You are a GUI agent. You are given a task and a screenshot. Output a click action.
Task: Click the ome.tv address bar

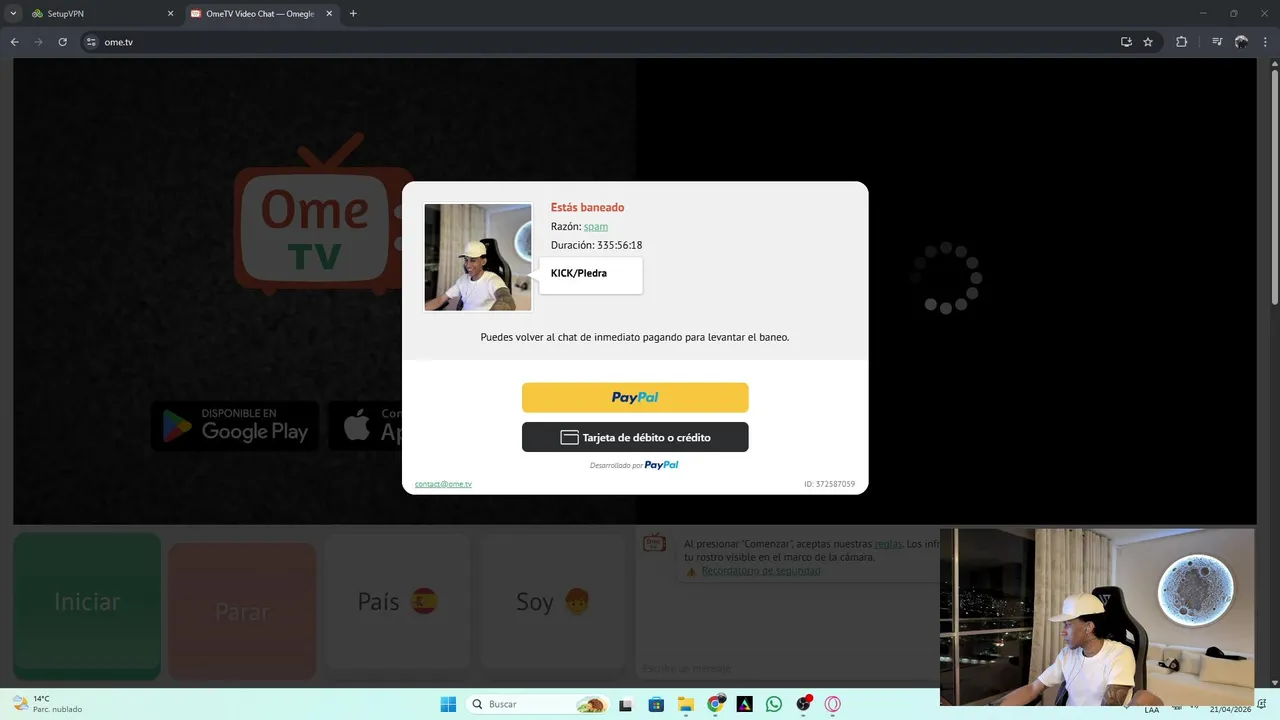click(x=600, y=42)
